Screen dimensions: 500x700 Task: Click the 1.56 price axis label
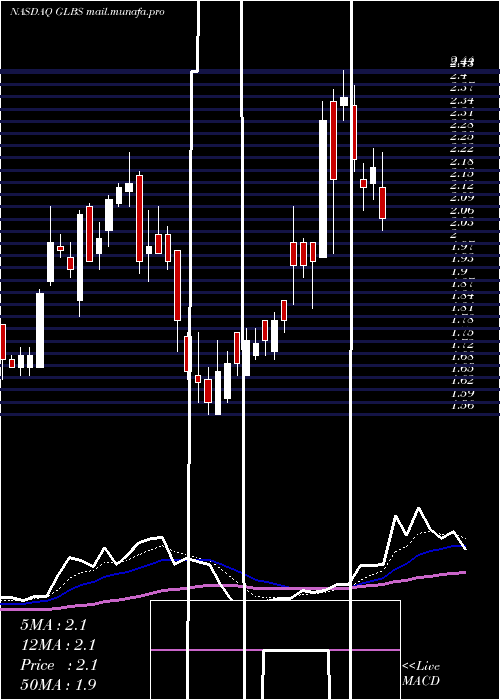point(462,405)
